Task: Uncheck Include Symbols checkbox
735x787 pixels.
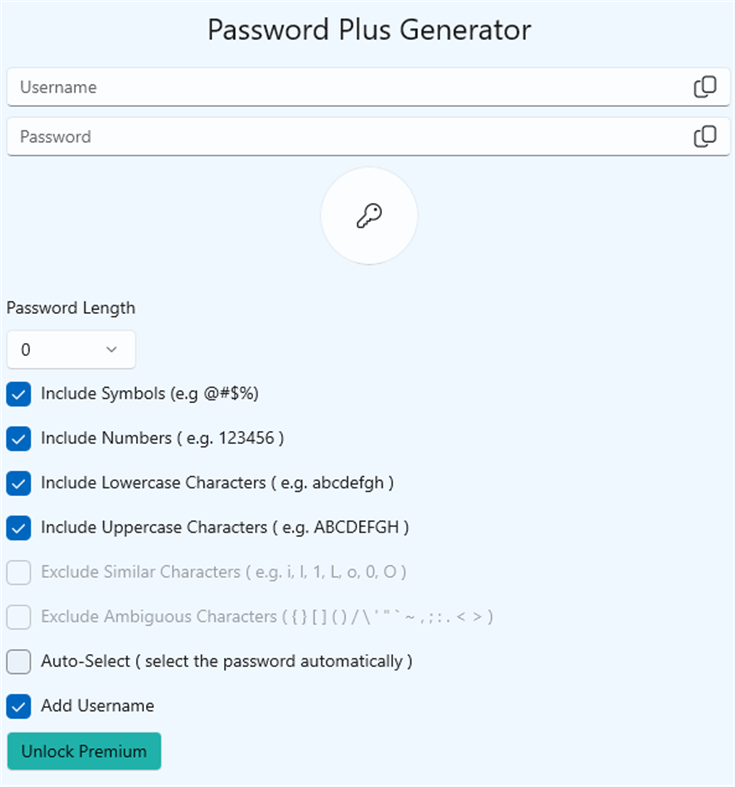Action: coord(19,394)
